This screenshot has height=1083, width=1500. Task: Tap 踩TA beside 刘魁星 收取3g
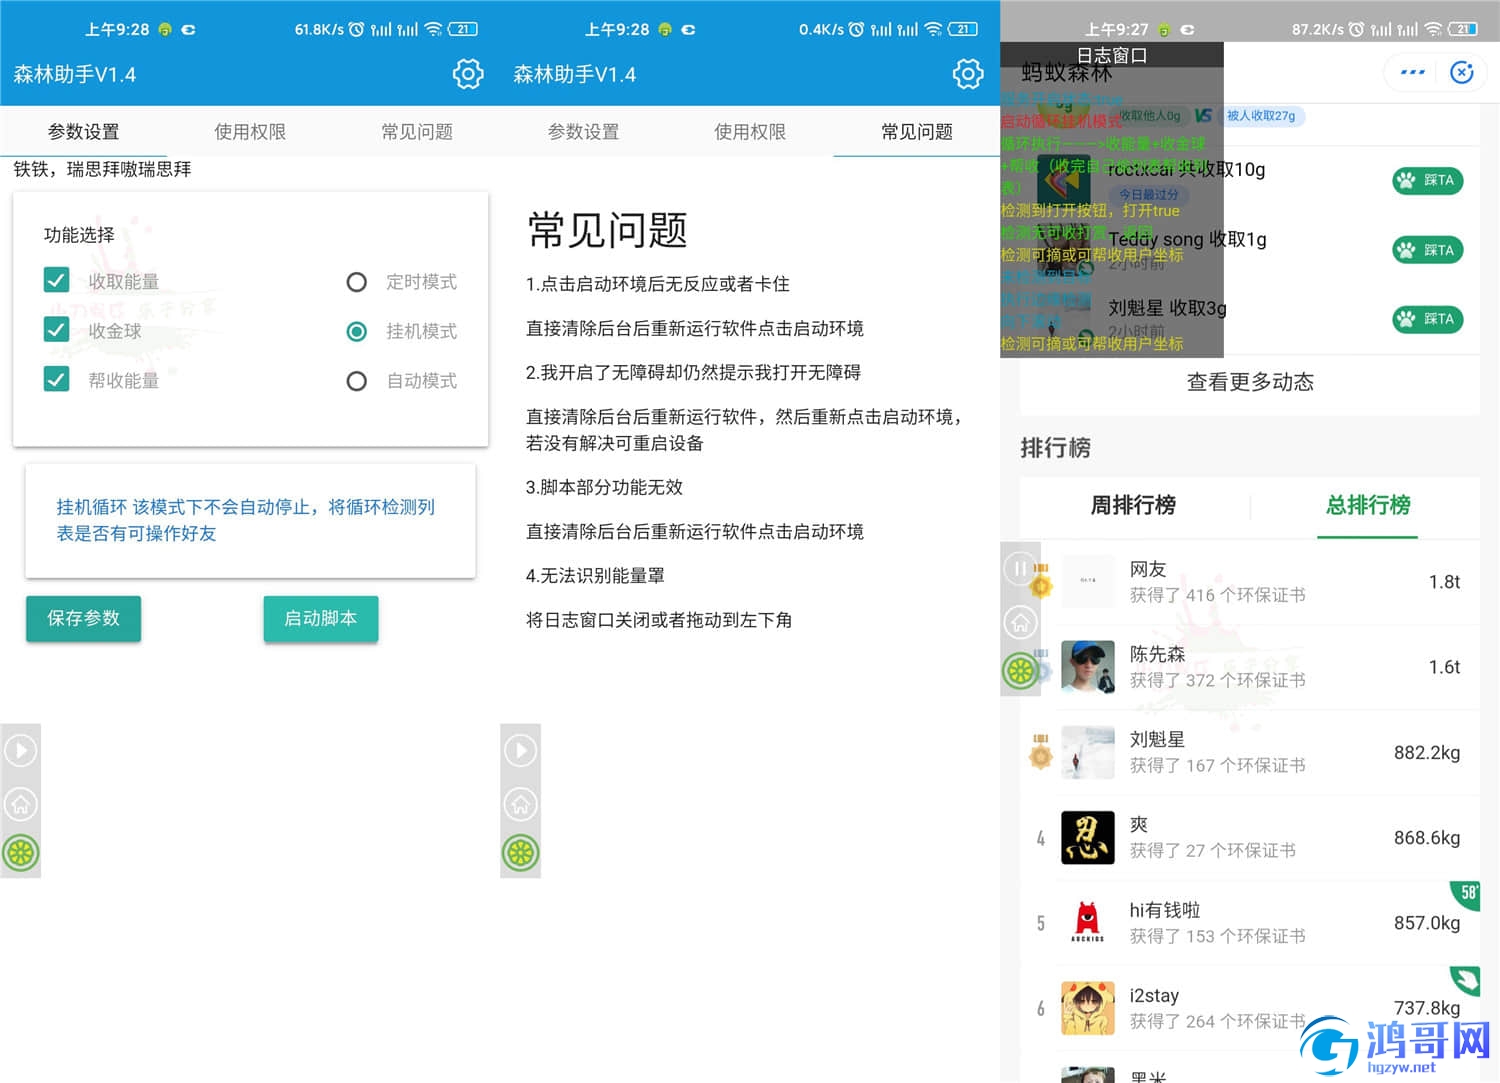click(x=1428, y=319)
